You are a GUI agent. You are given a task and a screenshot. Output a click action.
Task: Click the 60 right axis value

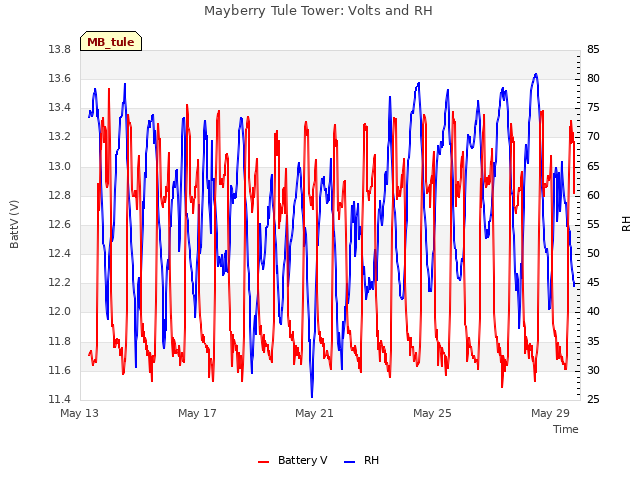coord(593,196)
